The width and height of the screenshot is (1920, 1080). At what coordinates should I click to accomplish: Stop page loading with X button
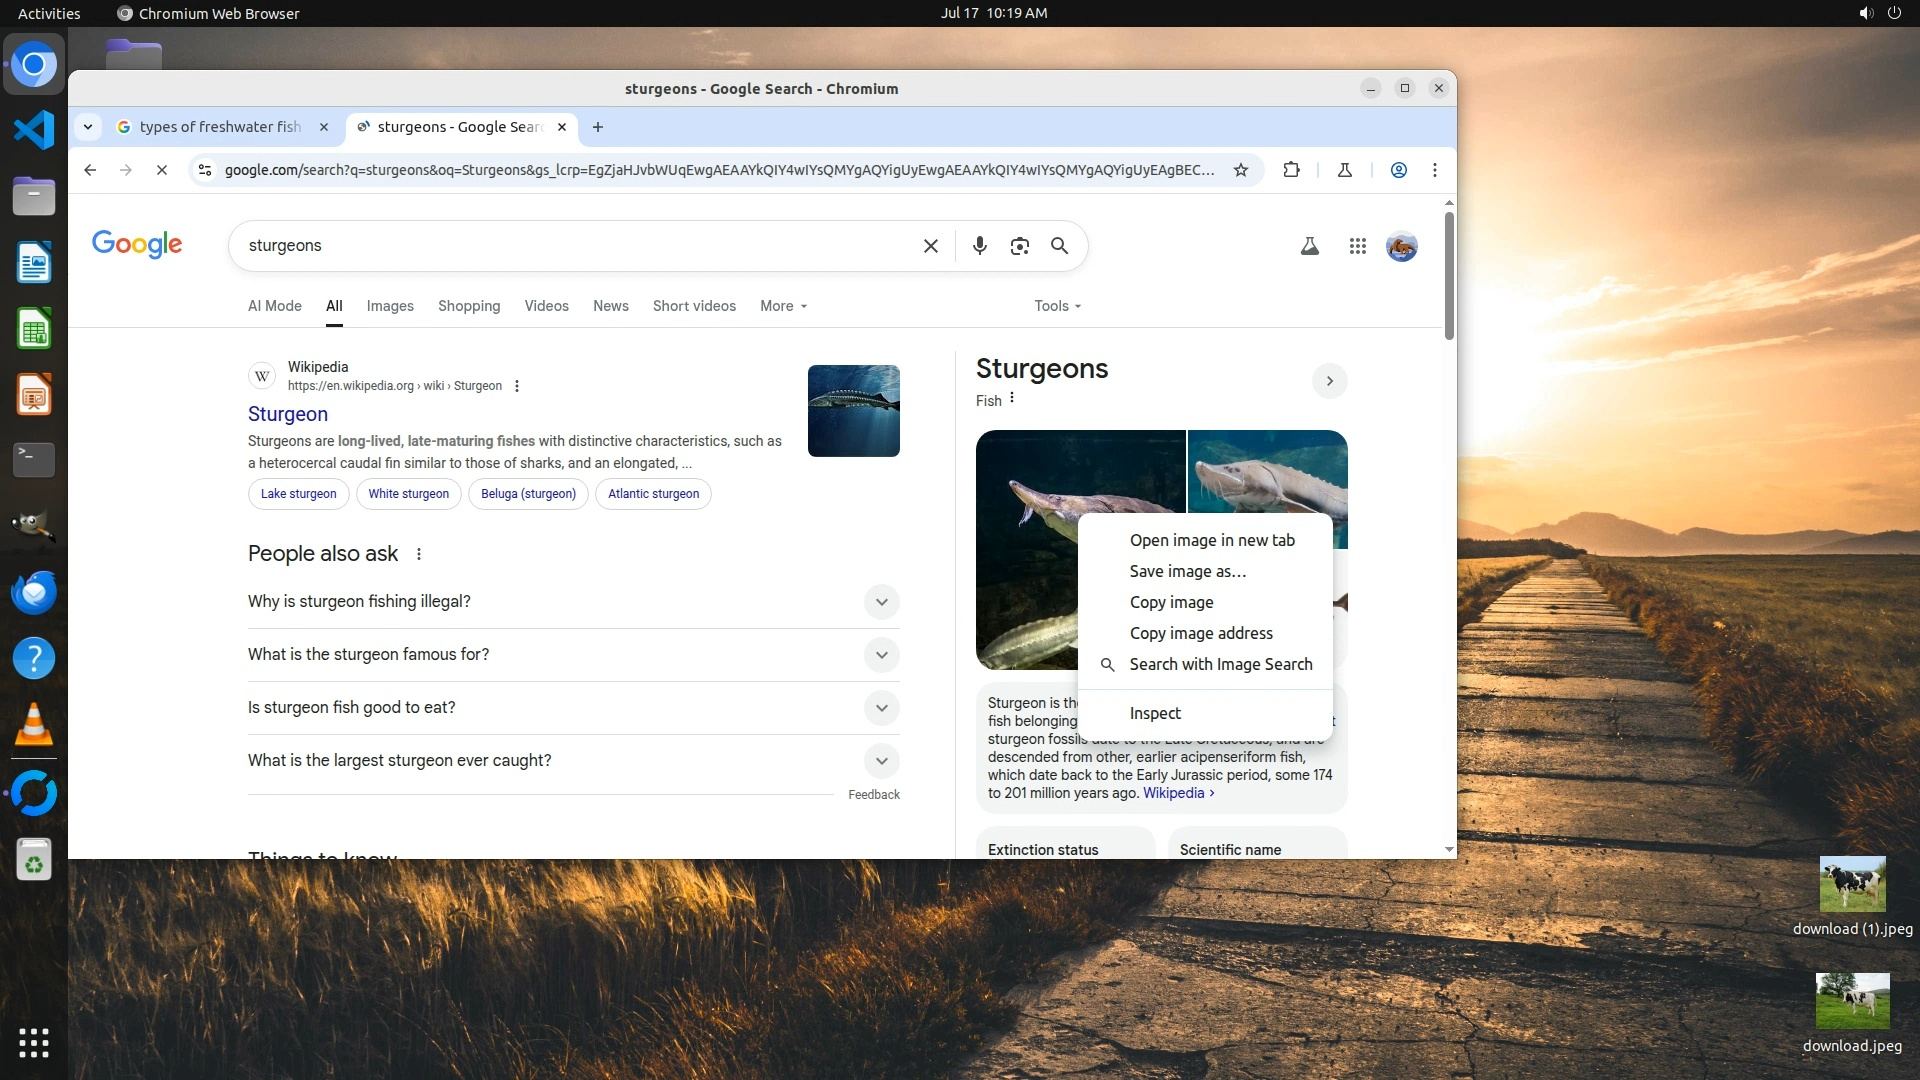161,170
